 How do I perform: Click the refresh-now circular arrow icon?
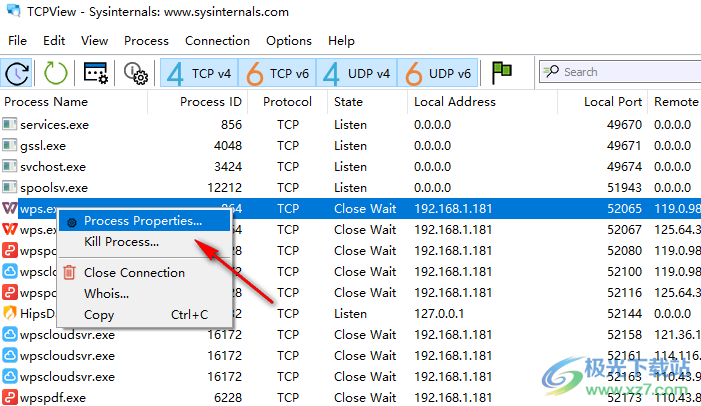point(55,72)
